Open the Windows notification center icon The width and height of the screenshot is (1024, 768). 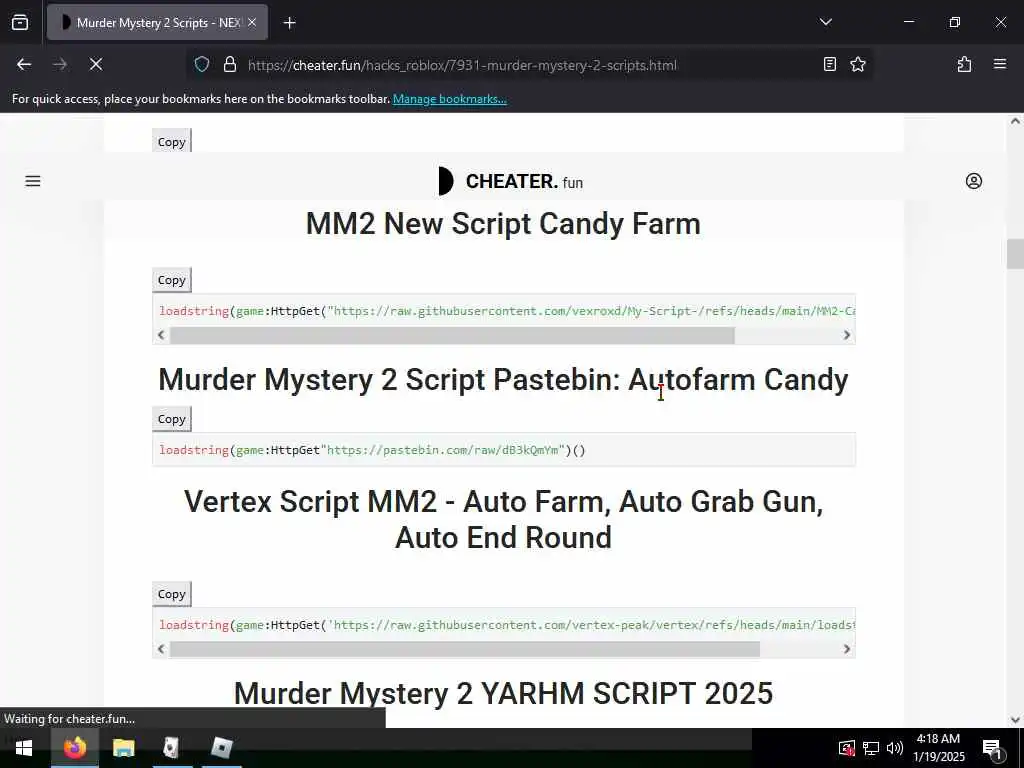pyautogui.click(x=993, y=748)
